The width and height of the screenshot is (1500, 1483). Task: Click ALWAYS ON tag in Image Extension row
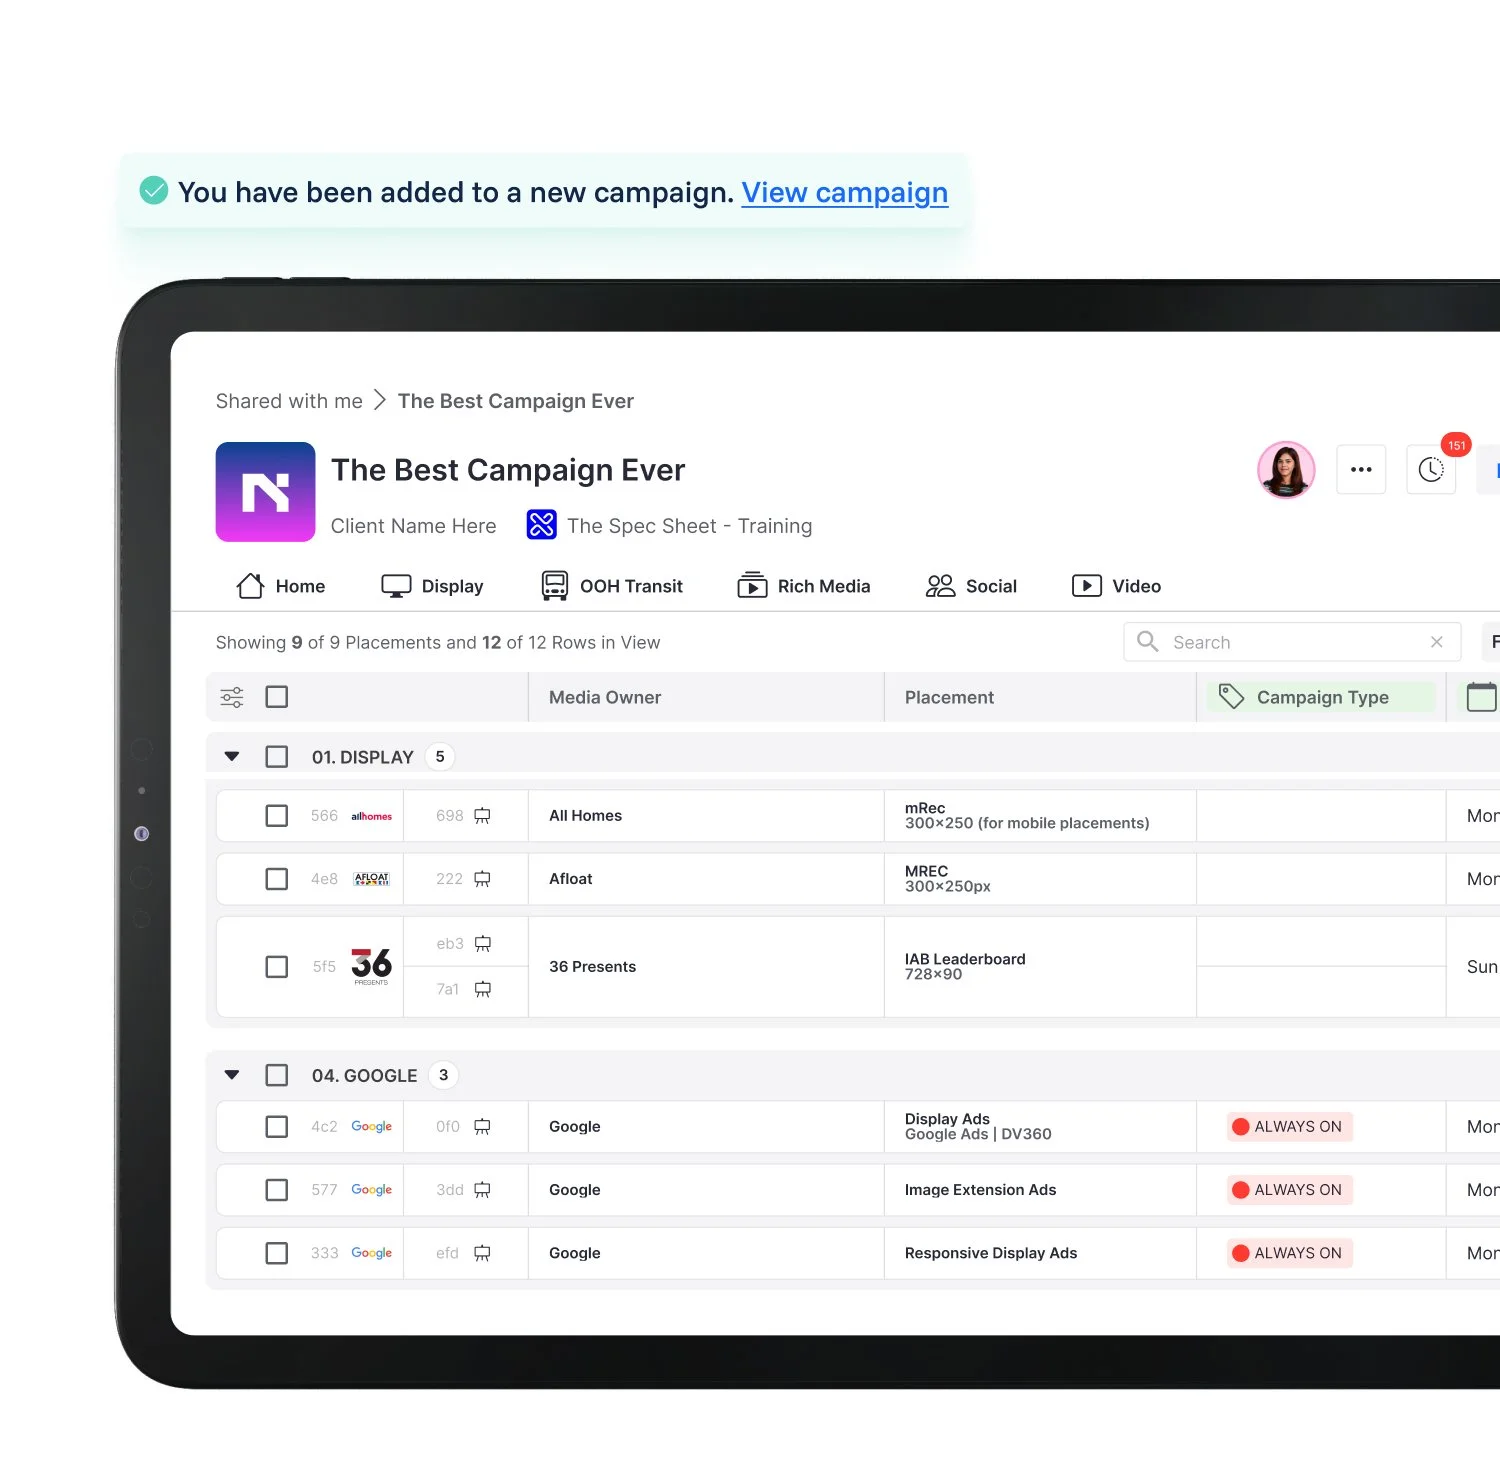[1290, 1190]
